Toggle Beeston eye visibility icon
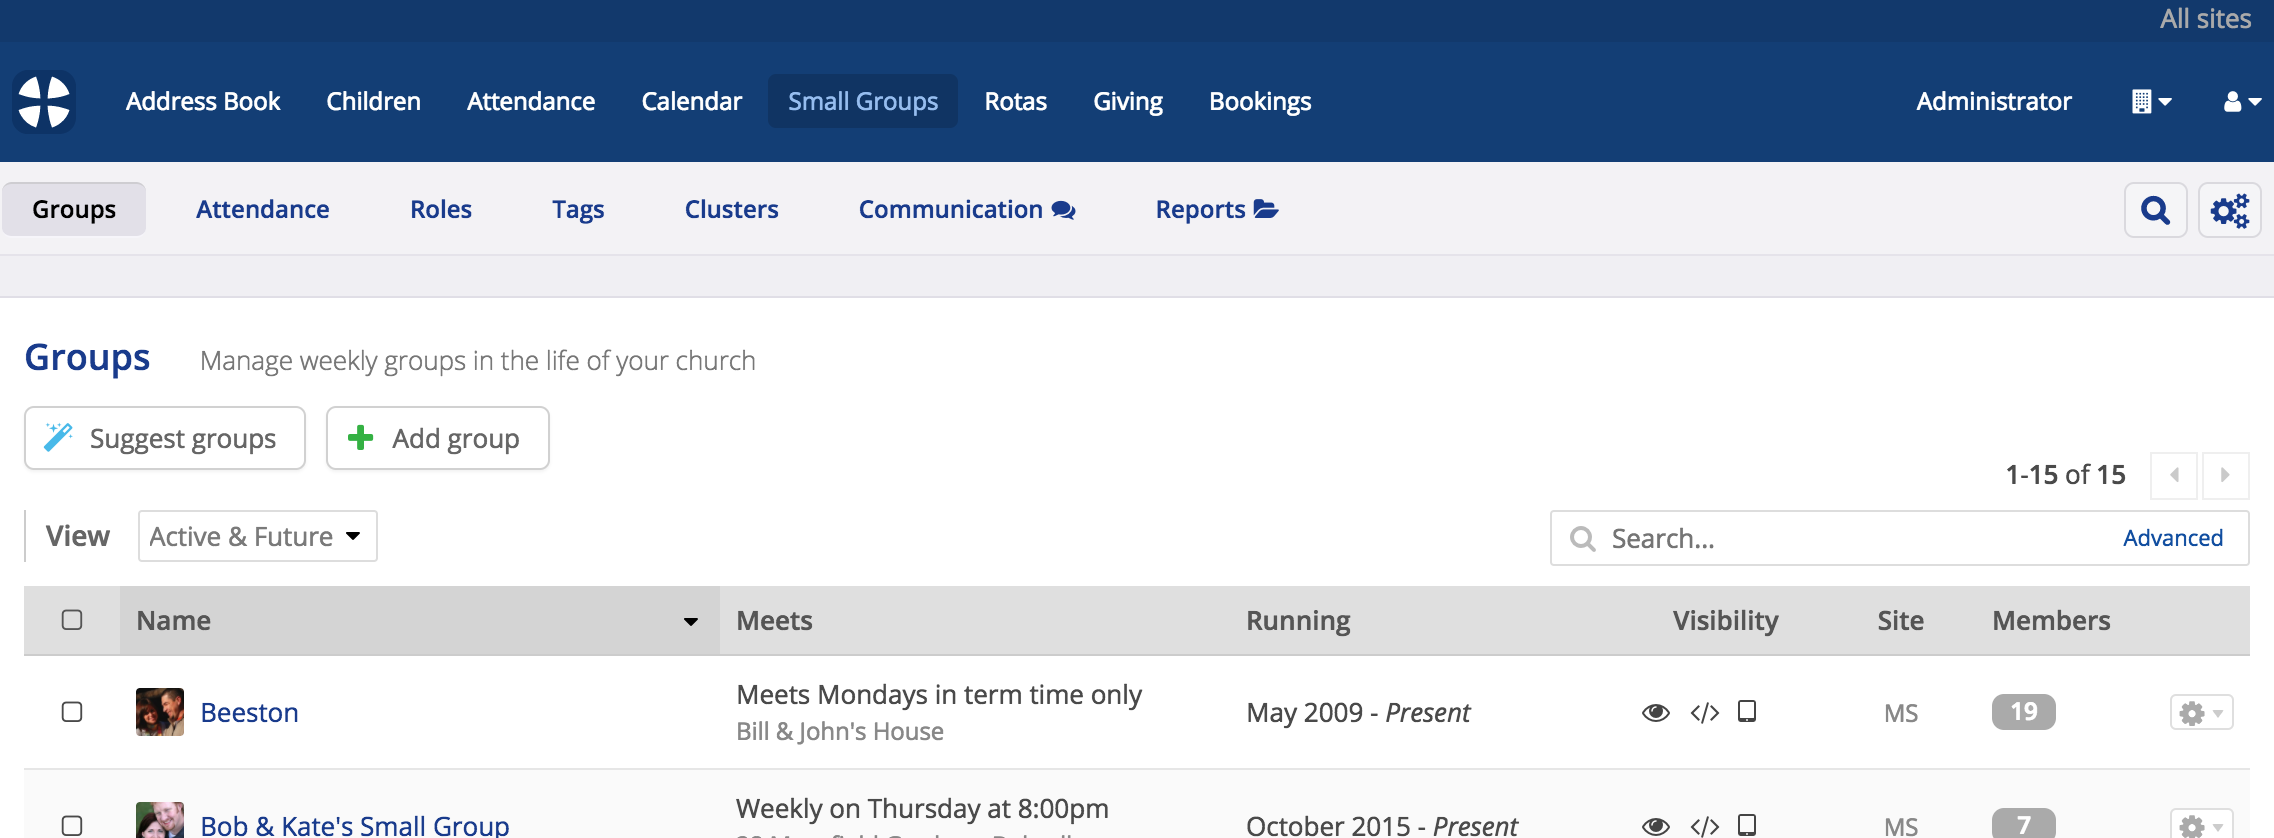The height and width of the screenshot is (838, 2274). (x=1656, y=712)
